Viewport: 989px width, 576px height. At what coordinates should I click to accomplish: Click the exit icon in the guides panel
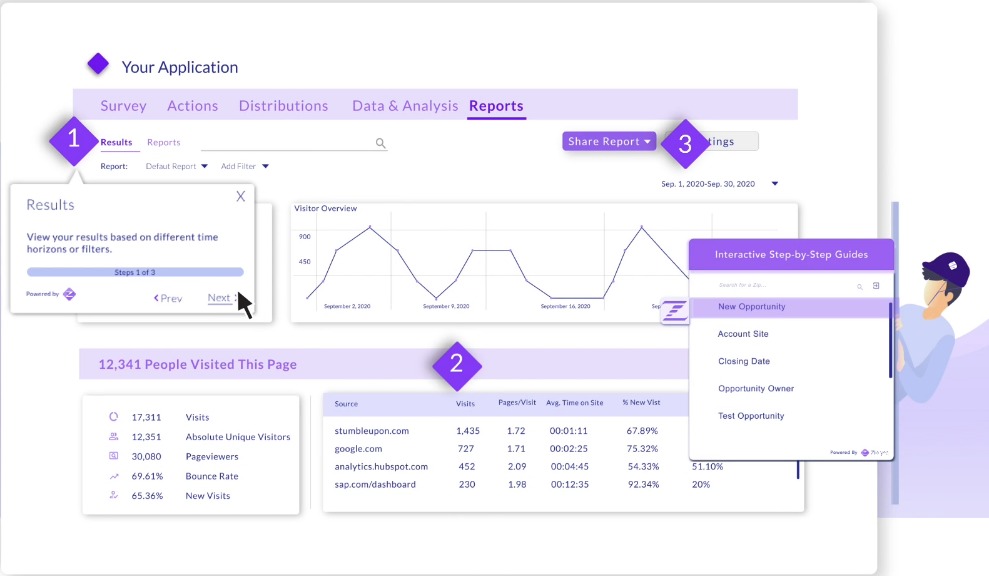(876, 286)
